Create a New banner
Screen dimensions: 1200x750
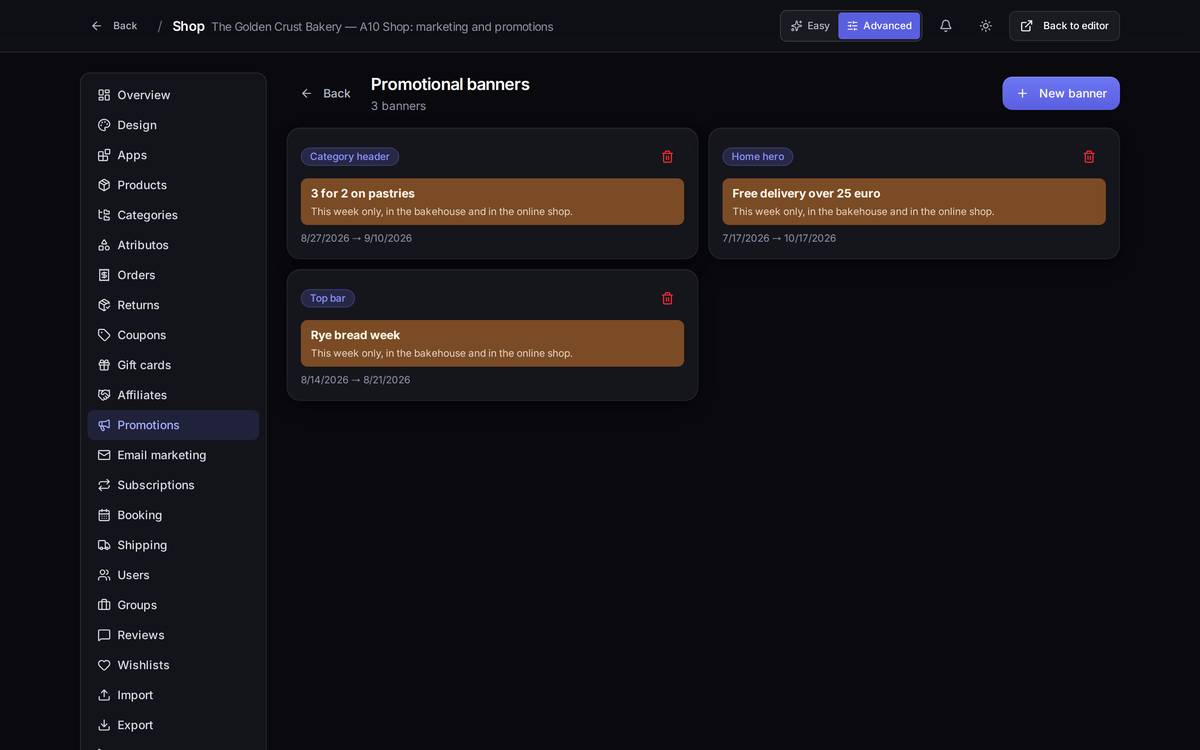1061,93
